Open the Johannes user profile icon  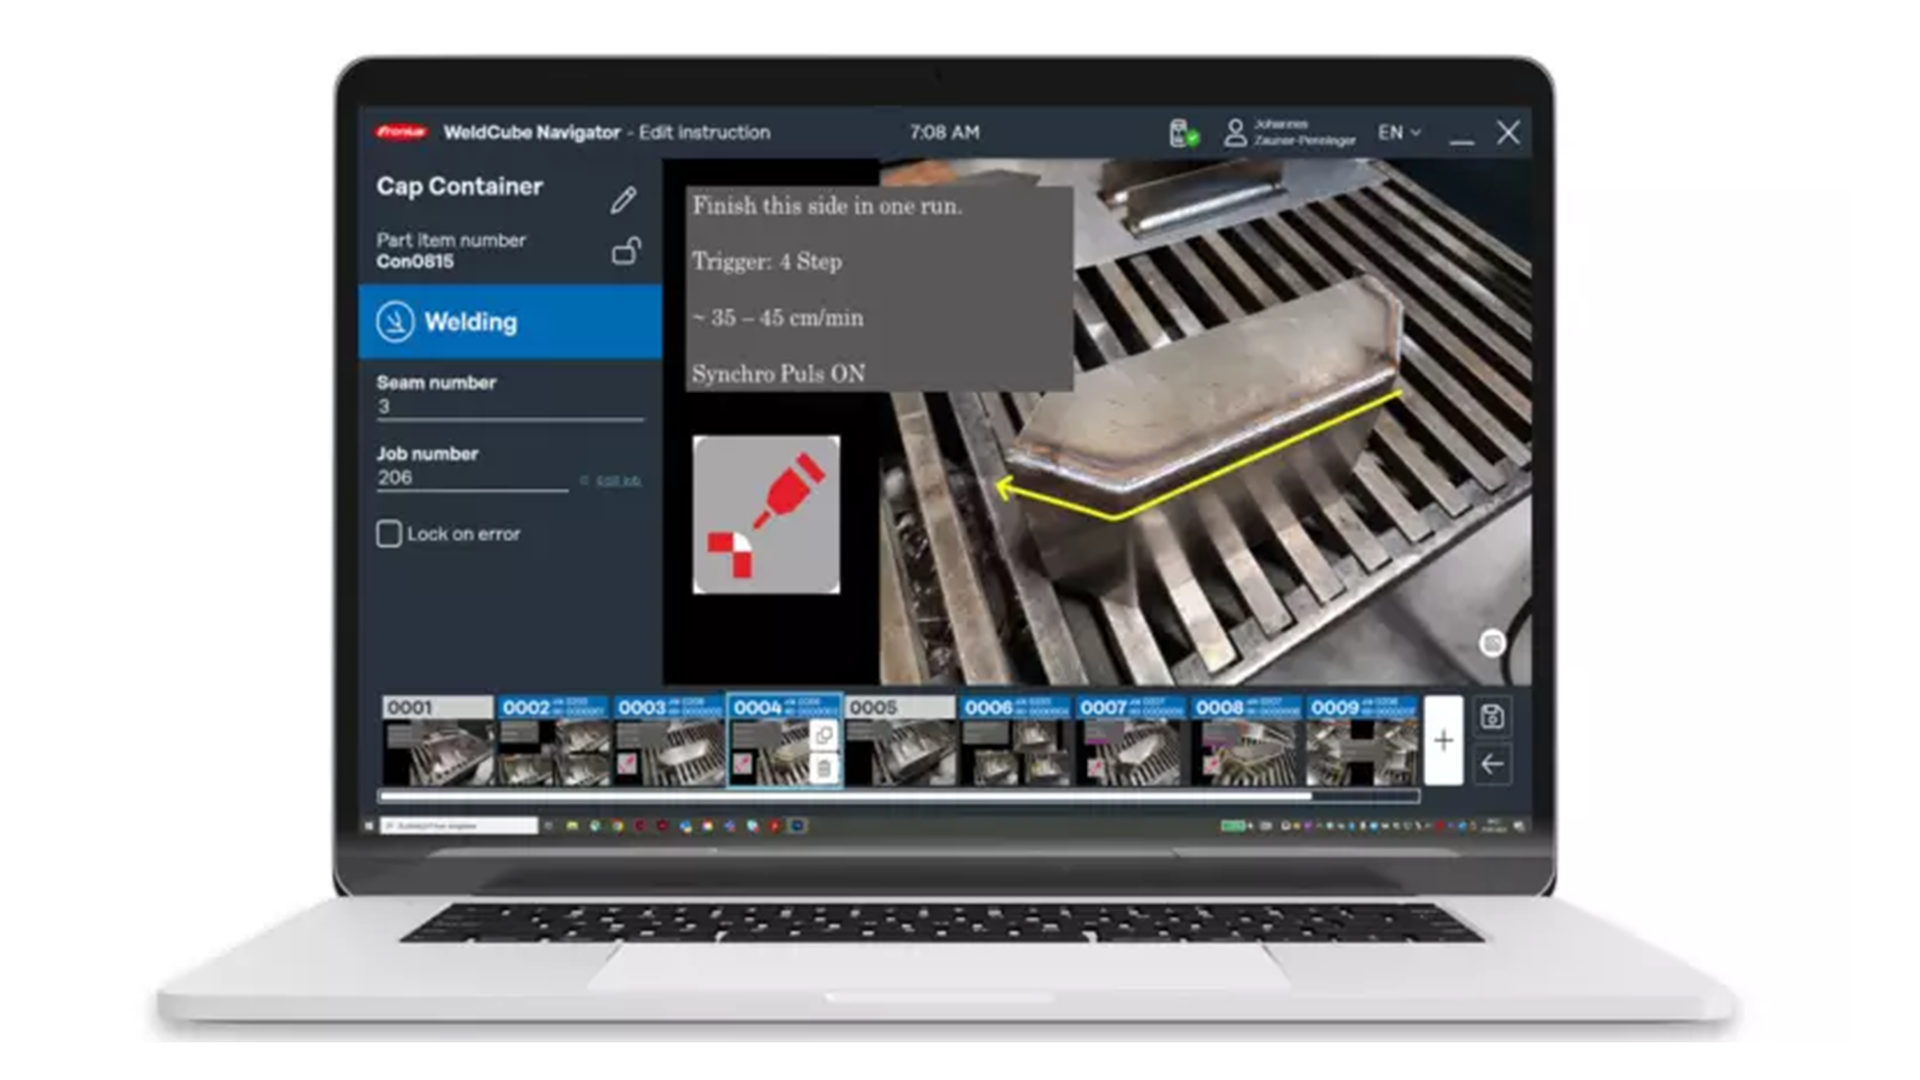pos(1234,132)
